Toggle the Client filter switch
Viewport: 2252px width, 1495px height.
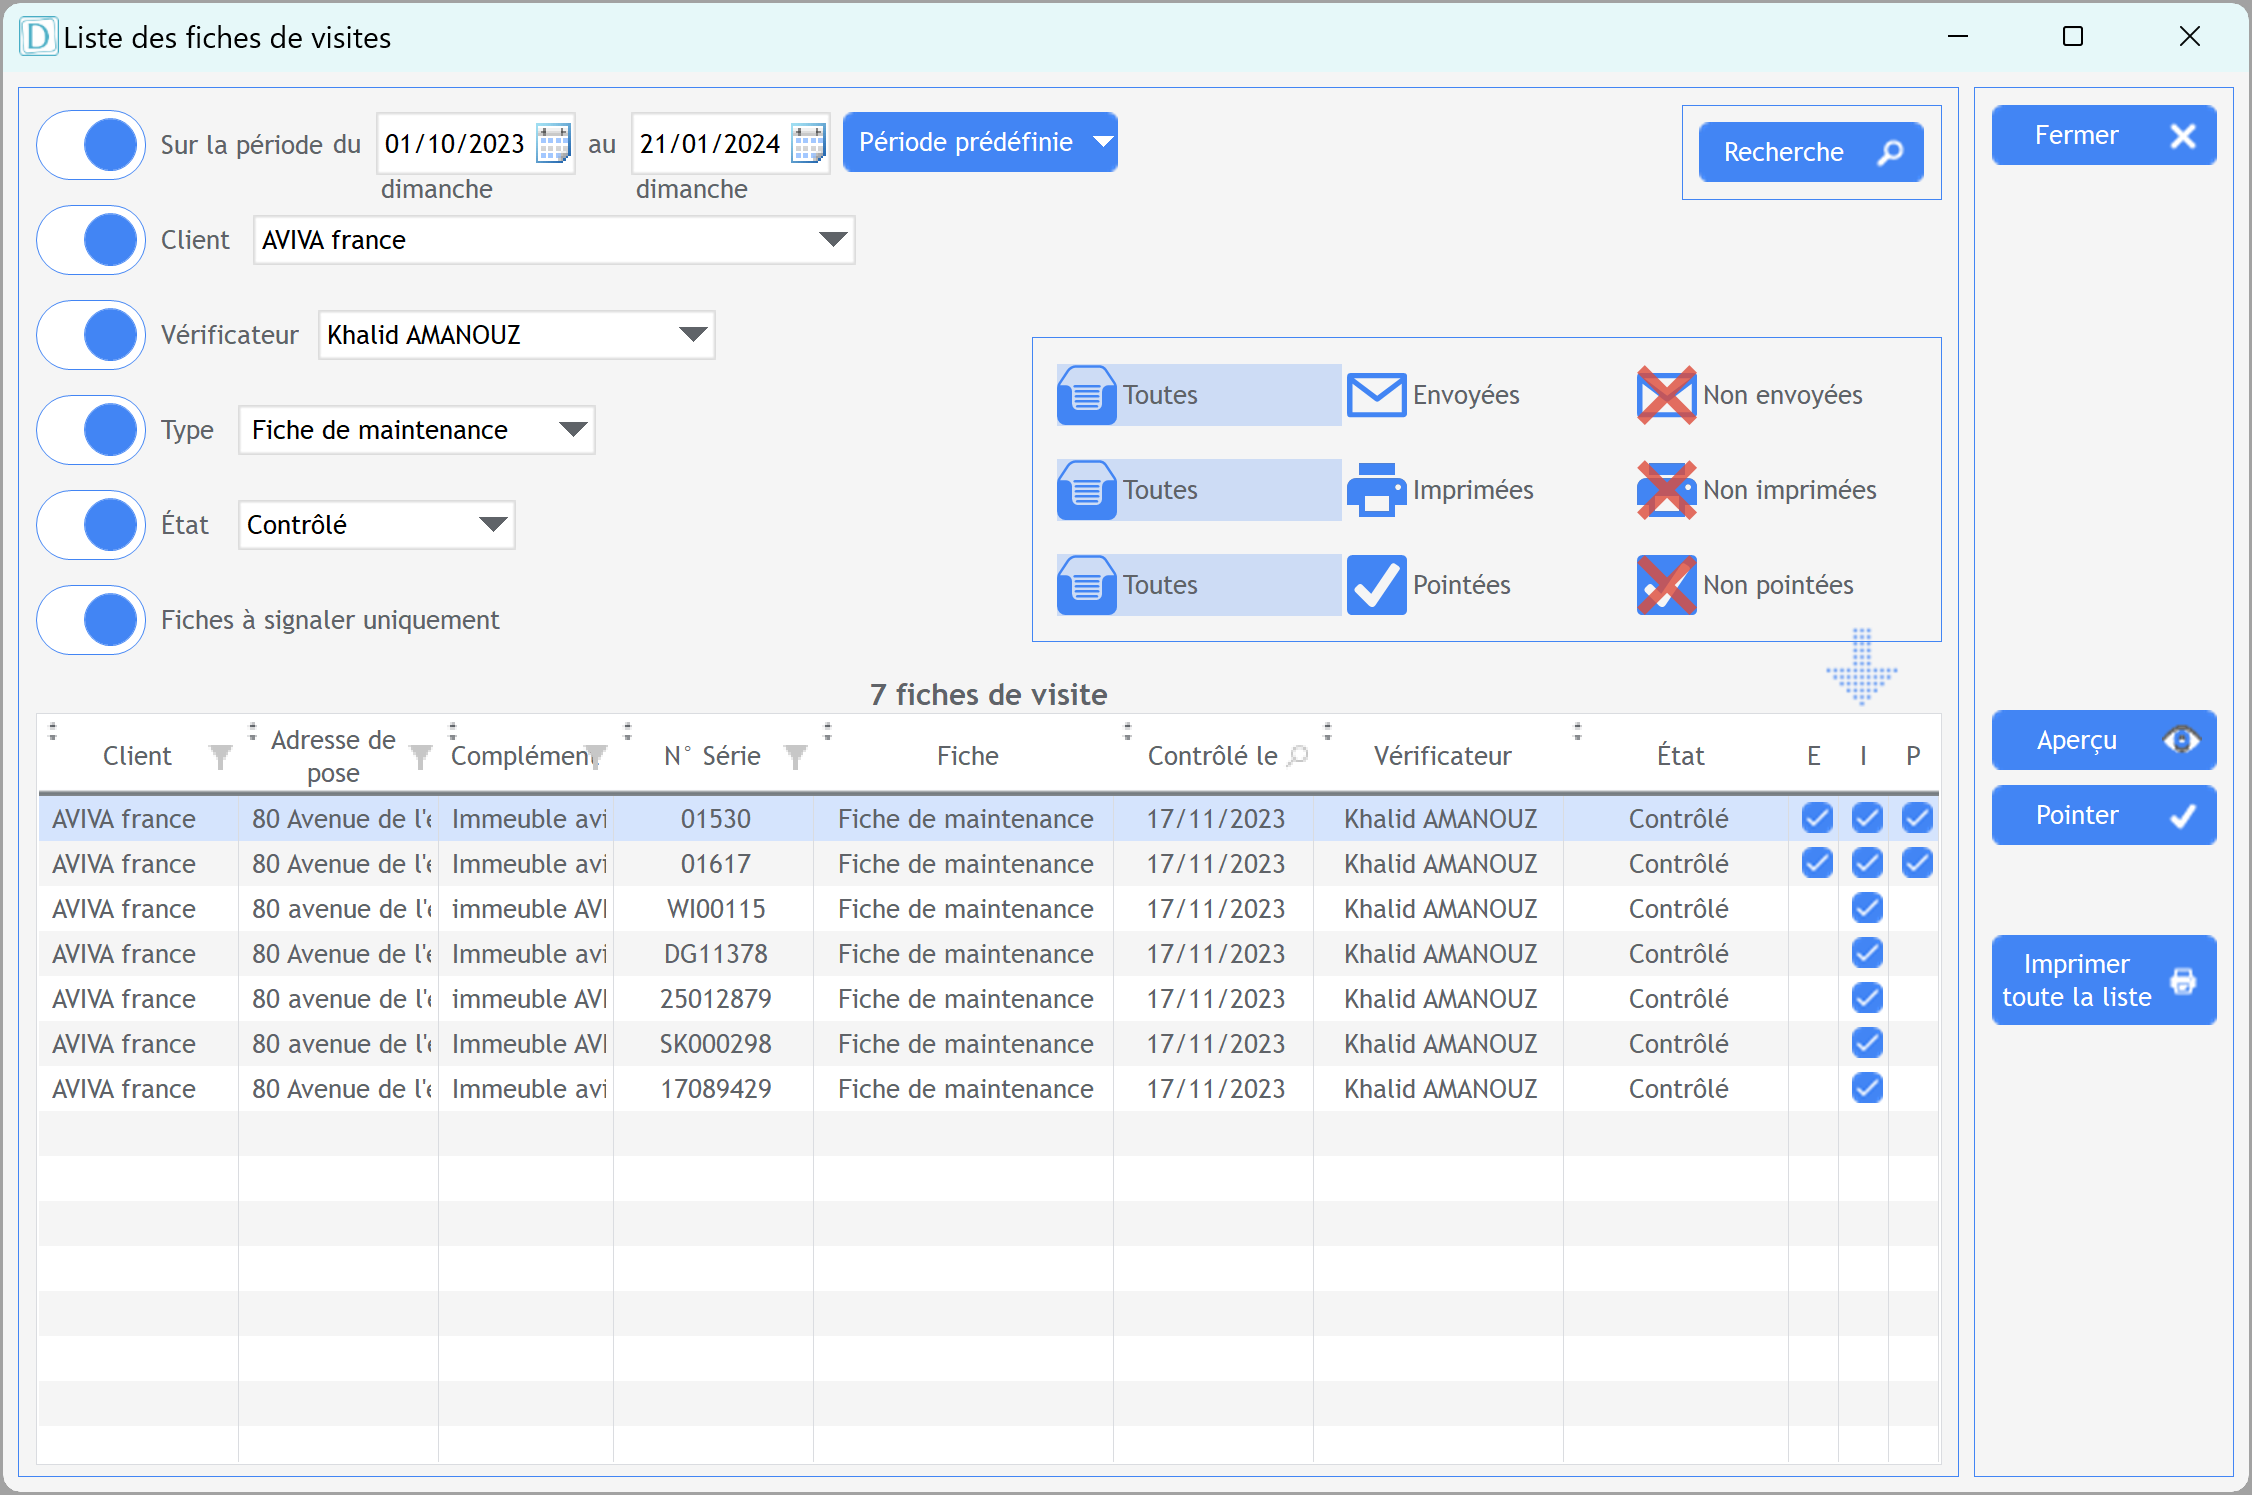(x=92, y=240)
